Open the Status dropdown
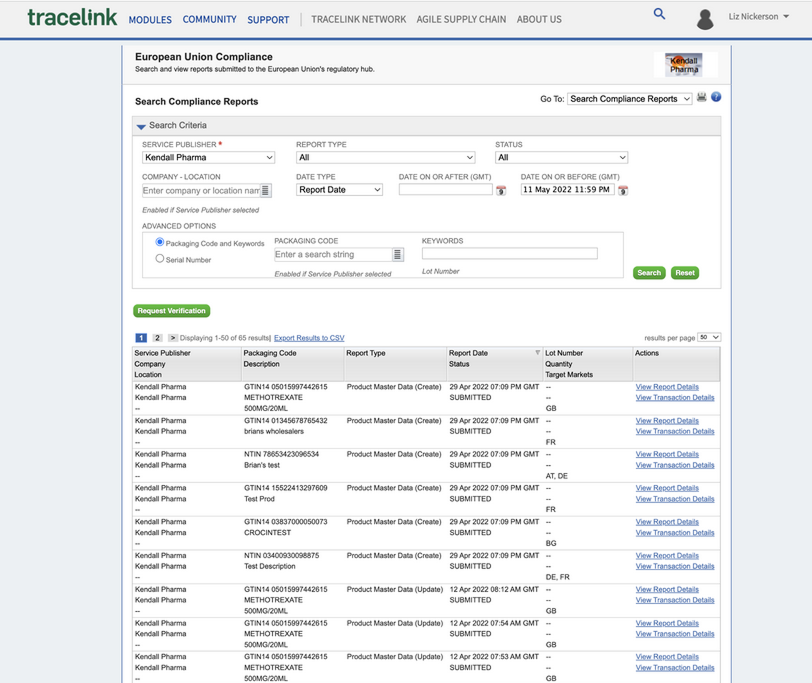This screenshot has height=683, width=812. click(561, 157)
